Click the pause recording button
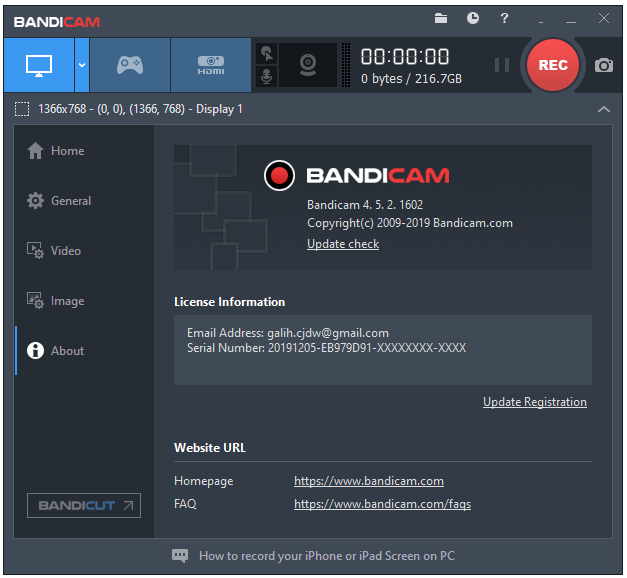Viewport: 627px width, 578px height. [501, 65]
